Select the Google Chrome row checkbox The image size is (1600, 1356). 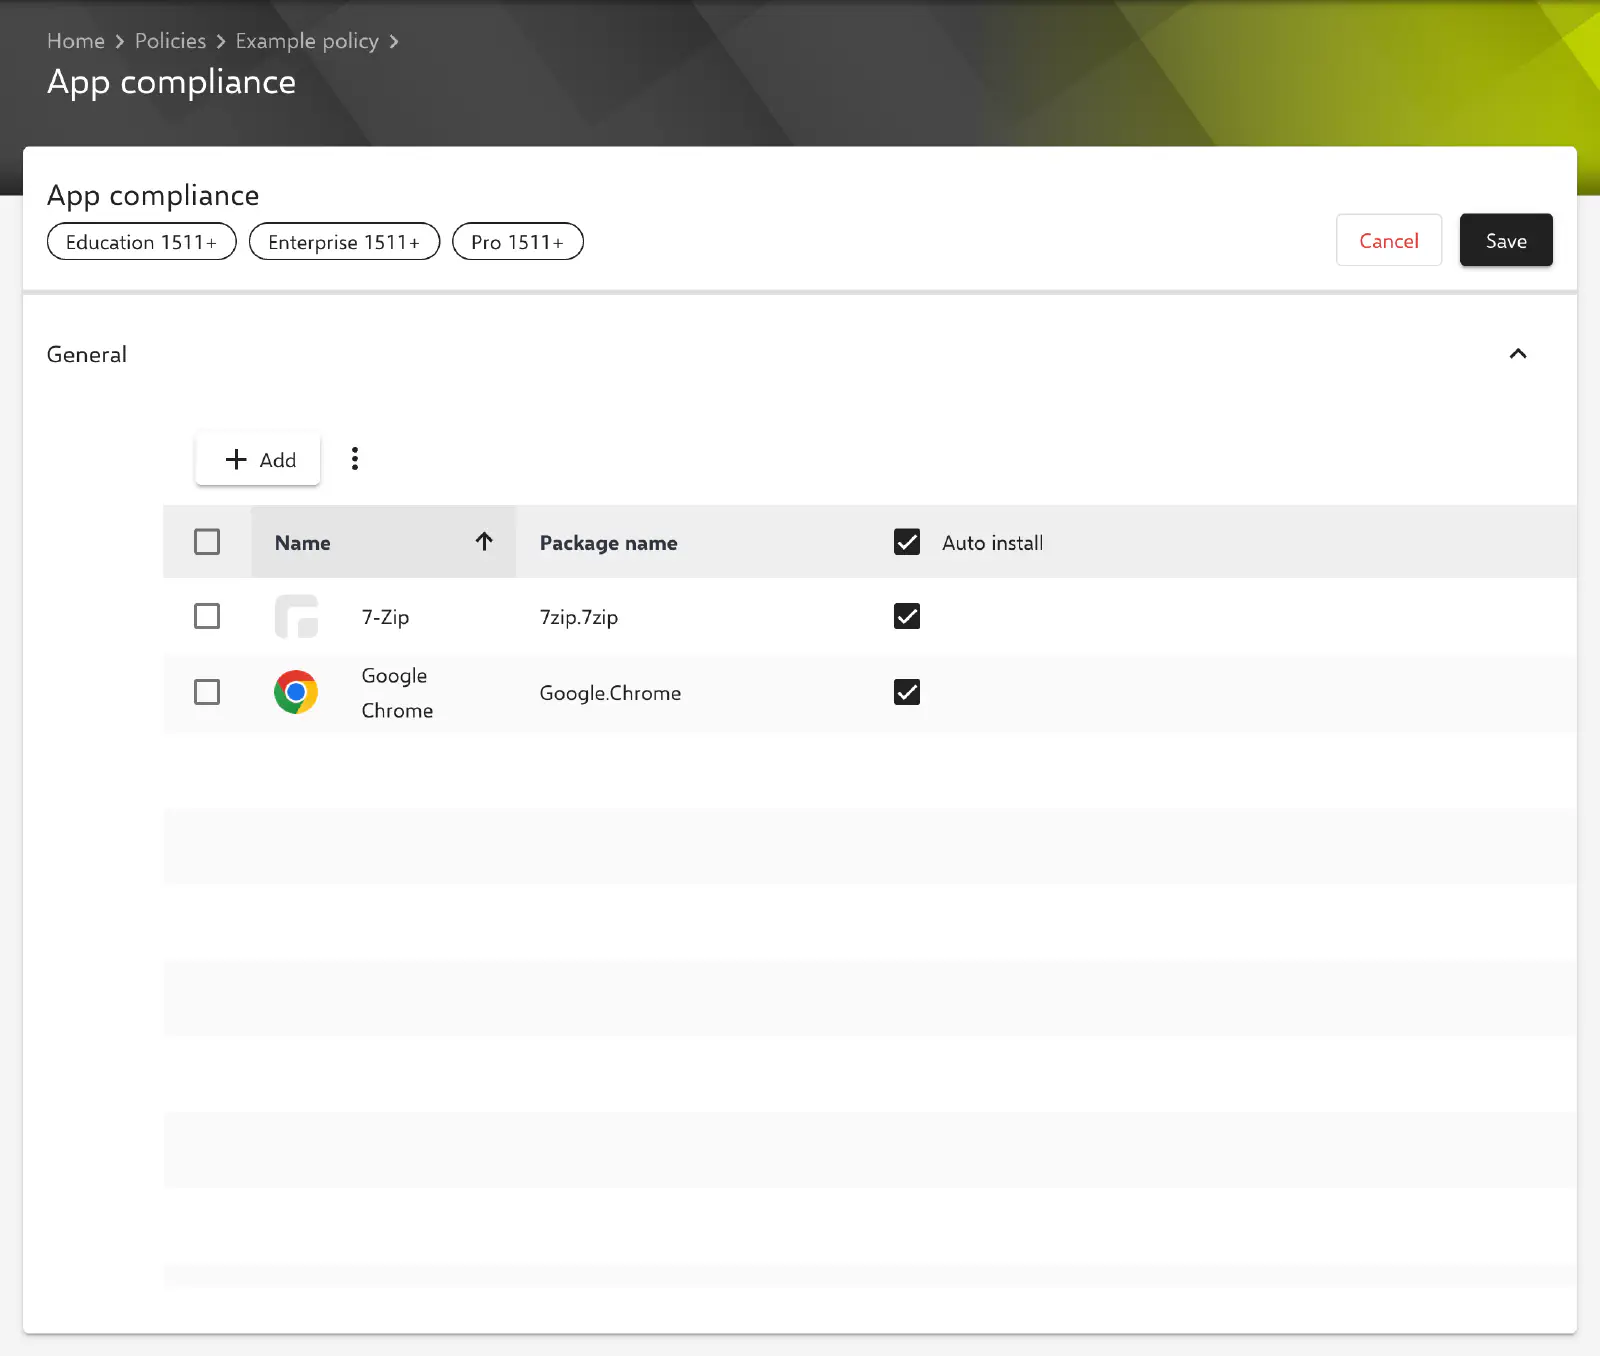[207, 692]
